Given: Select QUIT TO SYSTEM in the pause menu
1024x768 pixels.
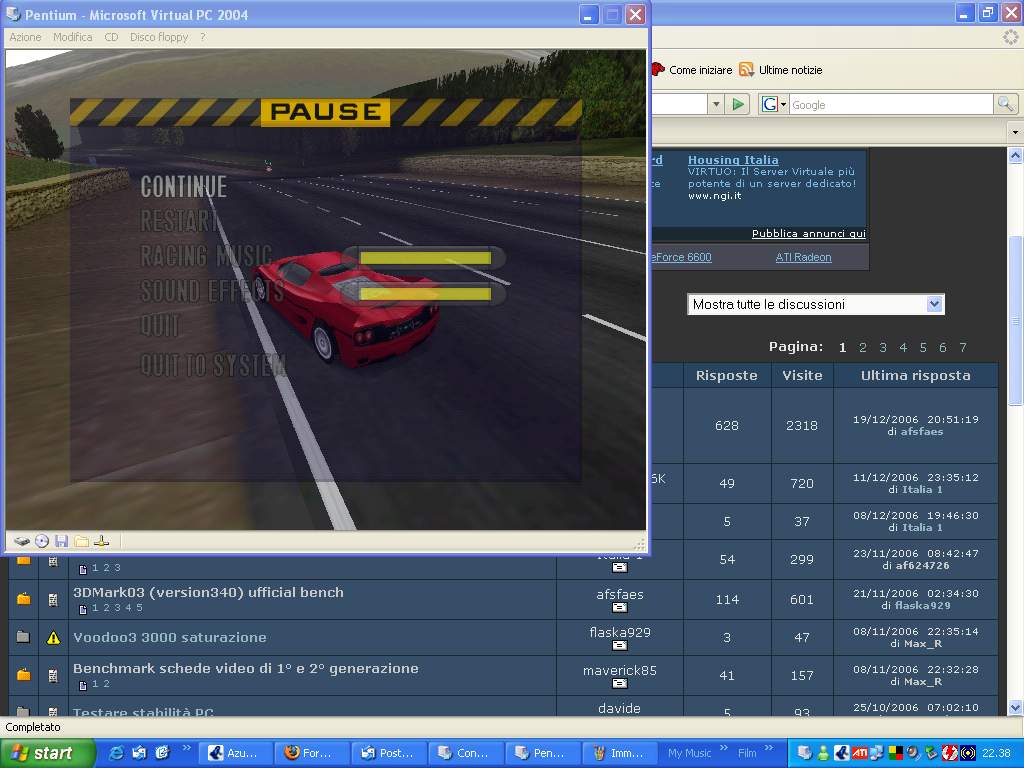Looking at the screenshot, I should (x=214, y=365).
